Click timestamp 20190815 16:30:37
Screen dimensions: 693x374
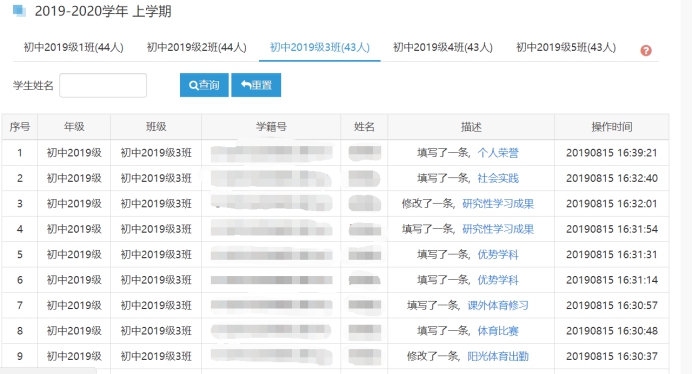[612, 356]
